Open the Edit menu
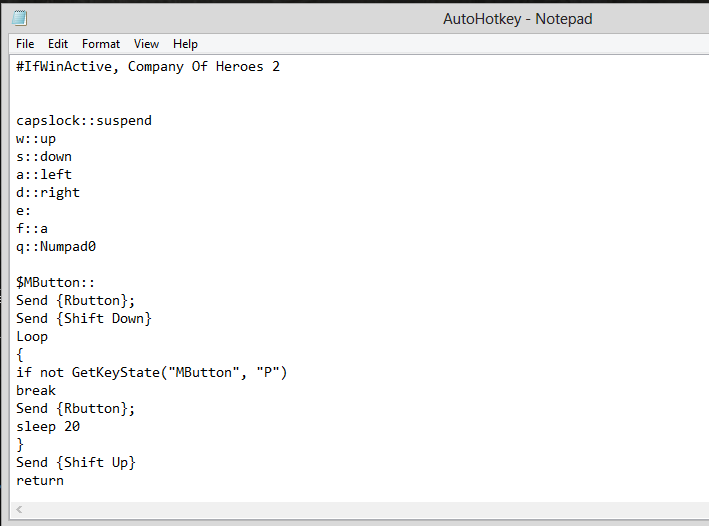This screenshot has width=709, height=526. point(58,44)
